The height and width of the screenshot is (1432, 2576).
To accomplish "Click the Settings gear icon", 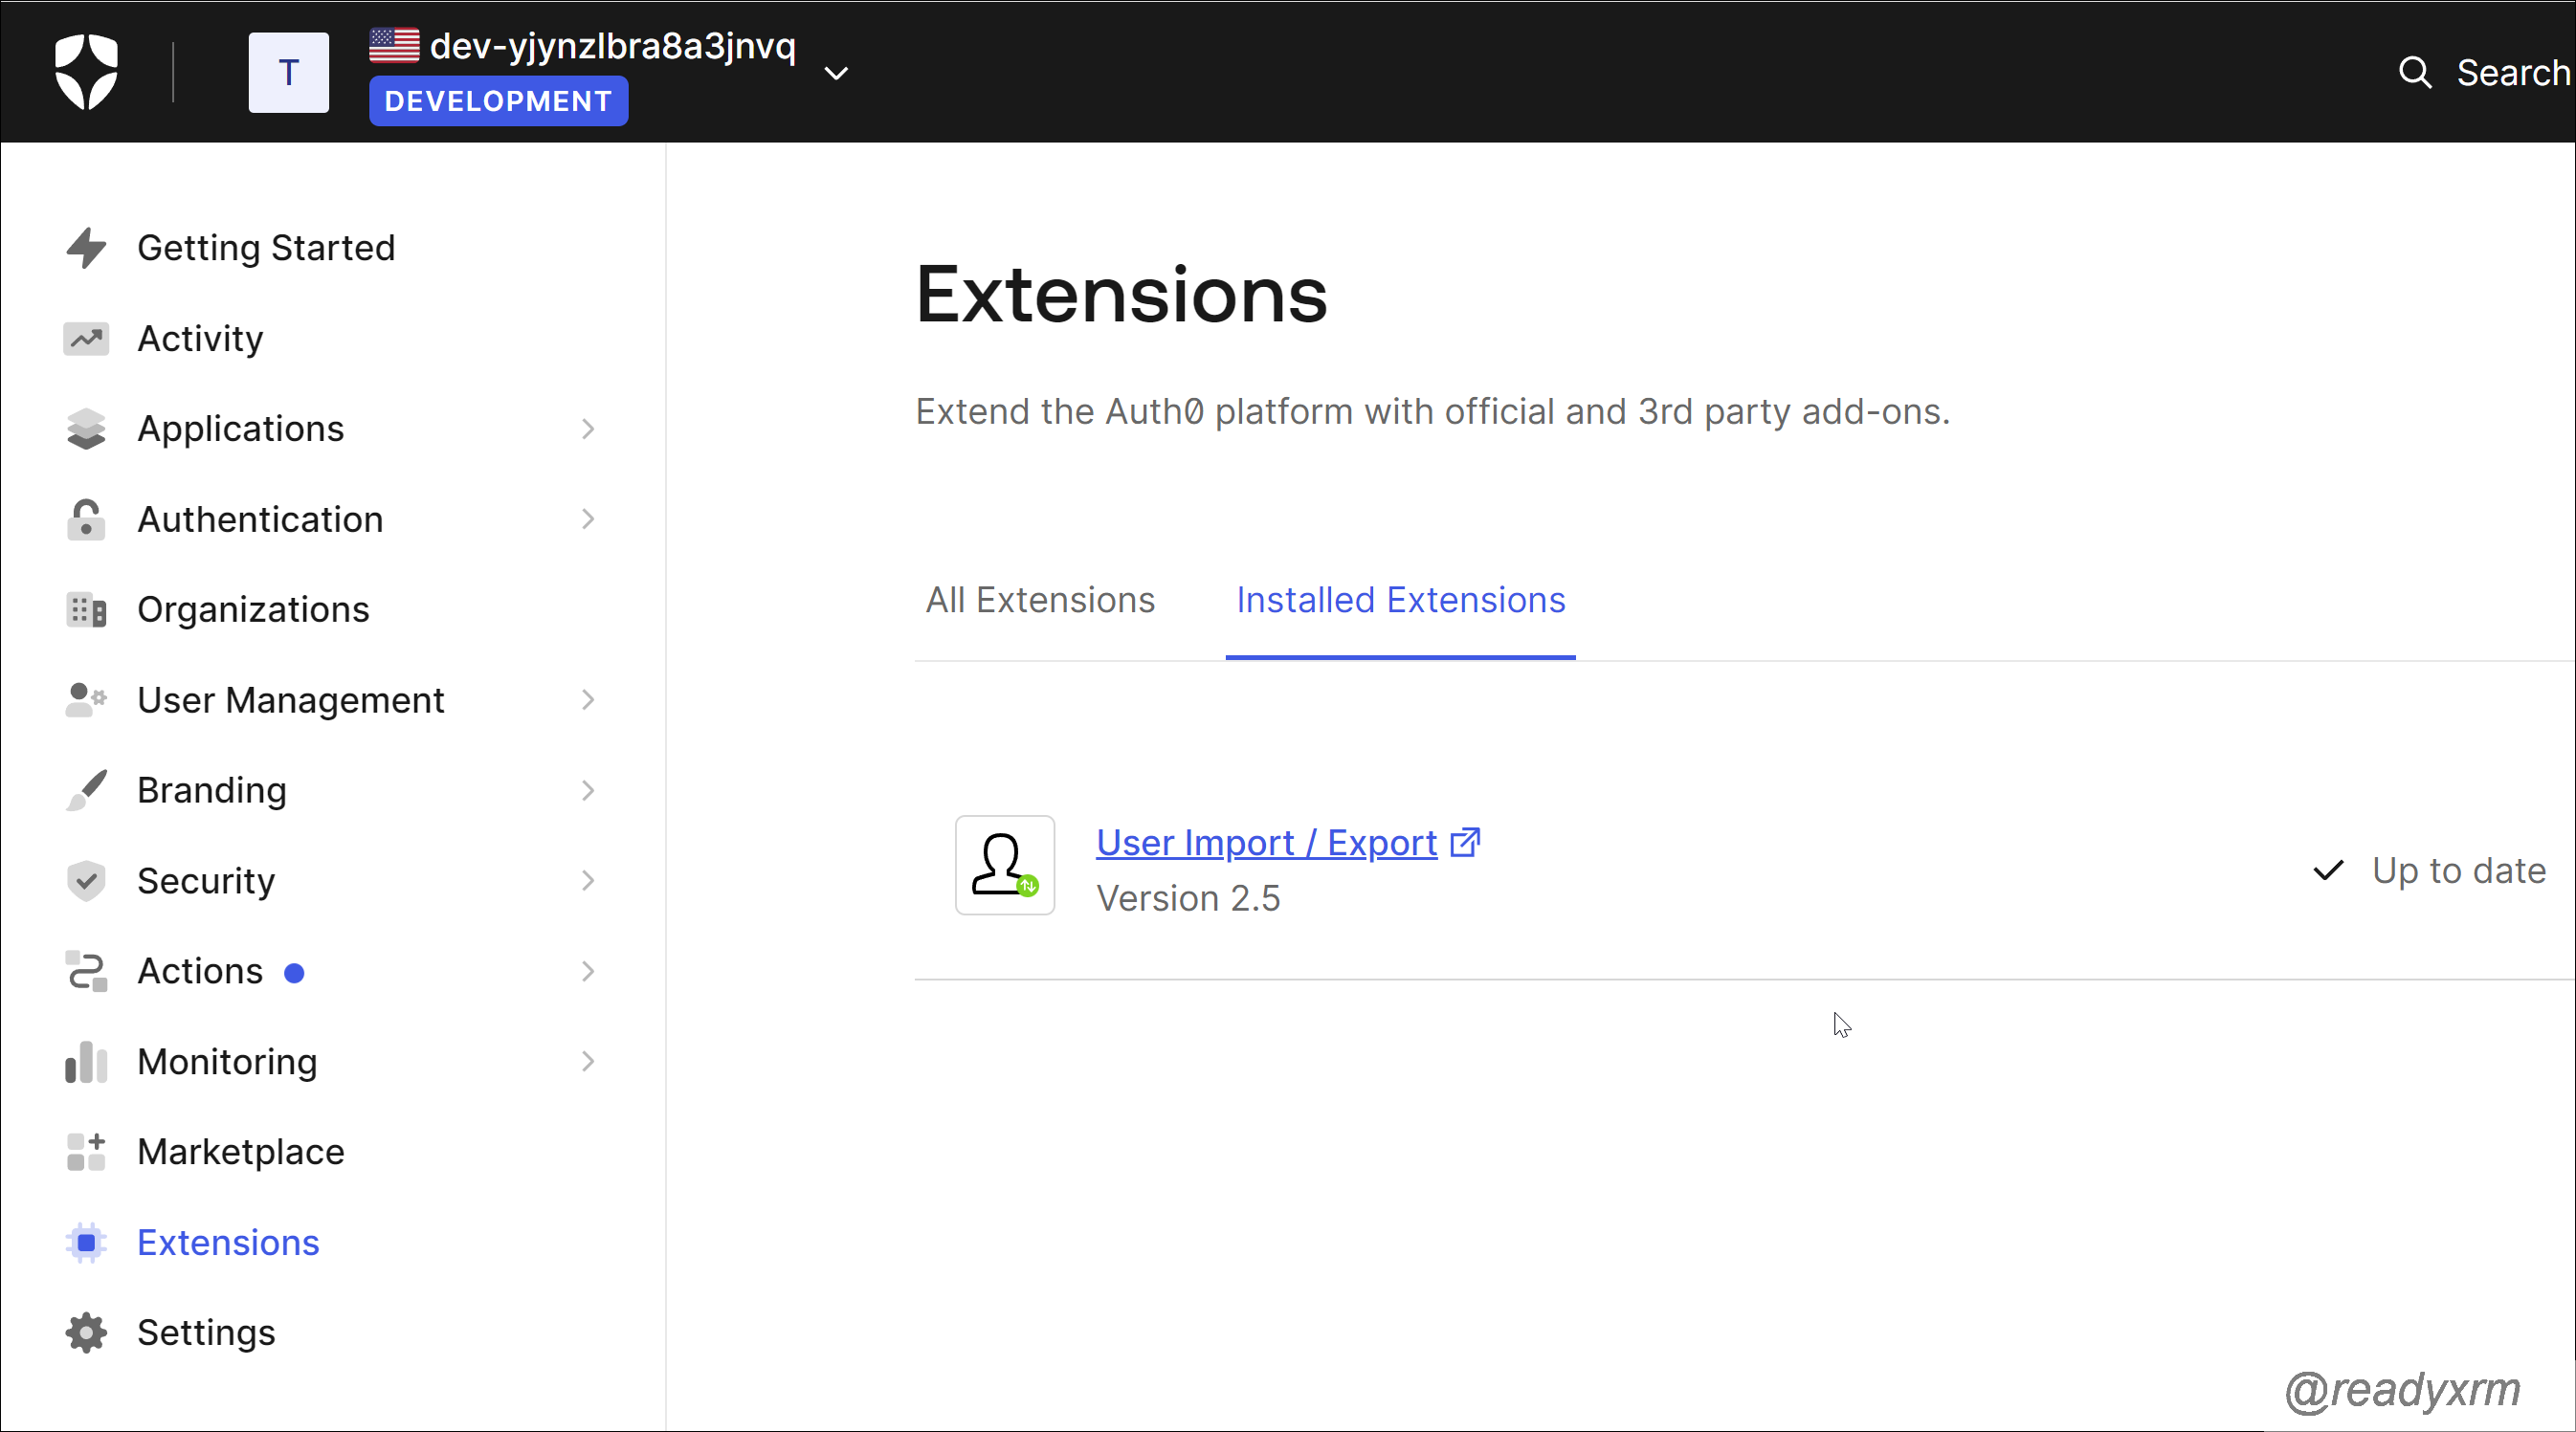I will 86,1332.
